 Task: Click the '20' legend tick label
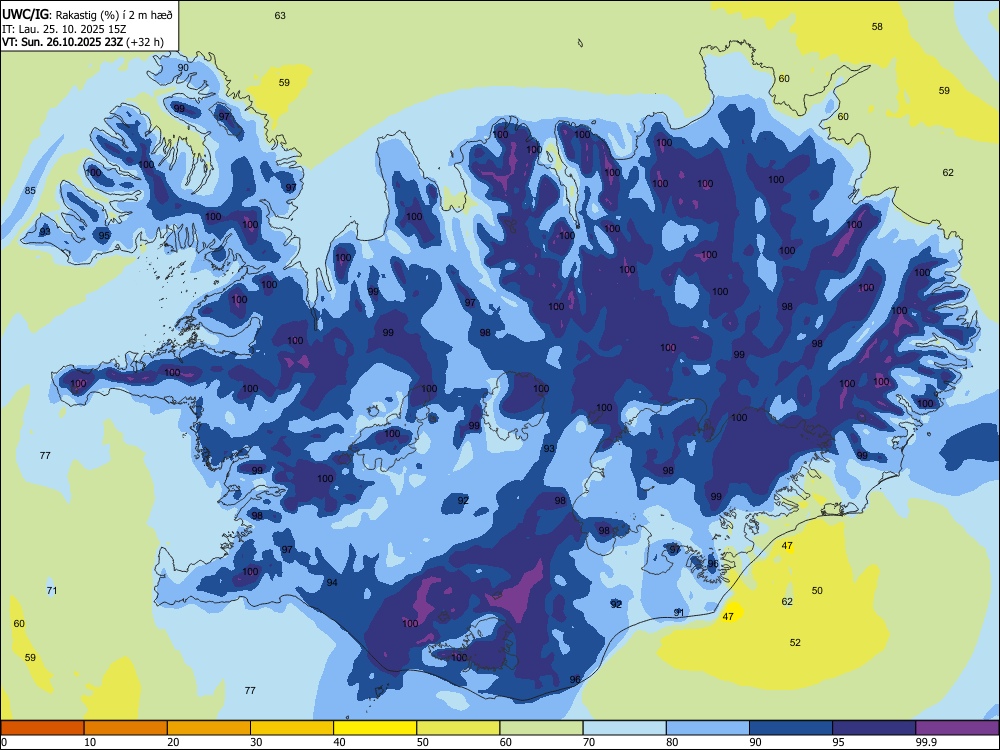click(x=173, y=742)
